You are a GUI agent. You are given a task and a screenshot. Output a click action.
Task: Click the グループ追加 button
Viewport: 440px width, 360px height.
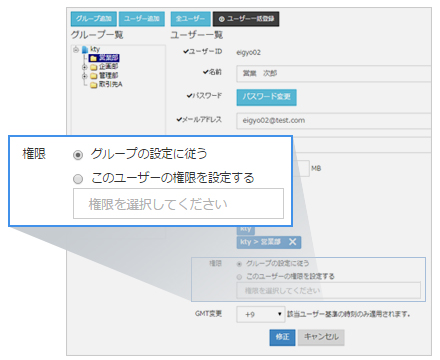(94, 19)
